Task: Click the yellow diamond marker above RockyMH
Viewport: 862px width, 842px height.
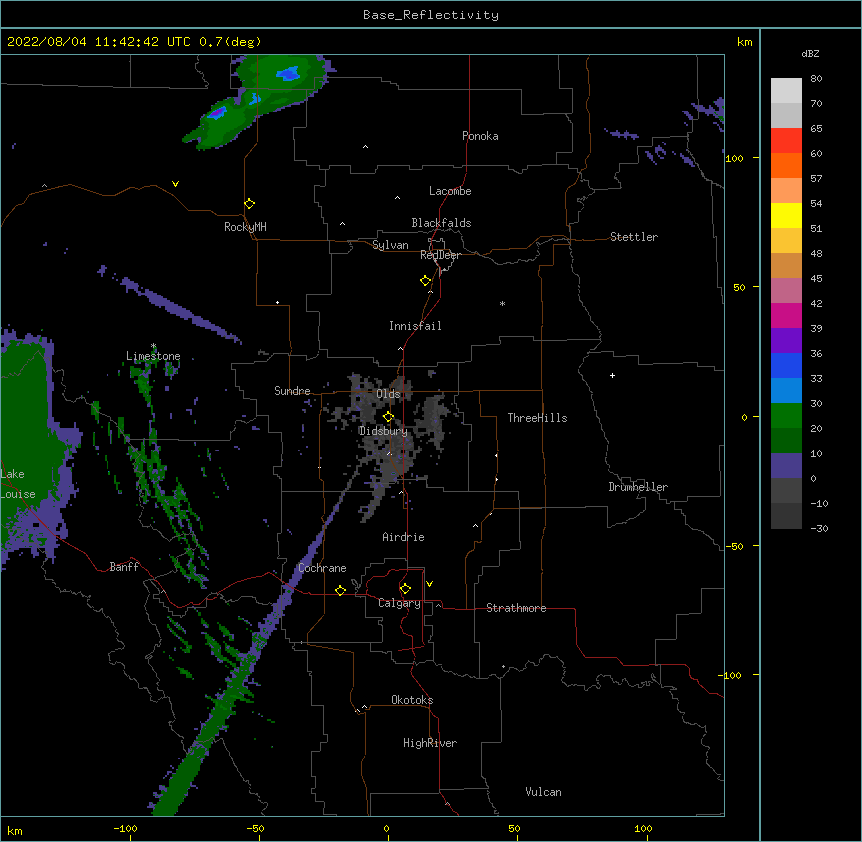Action: tap(250, 203)
